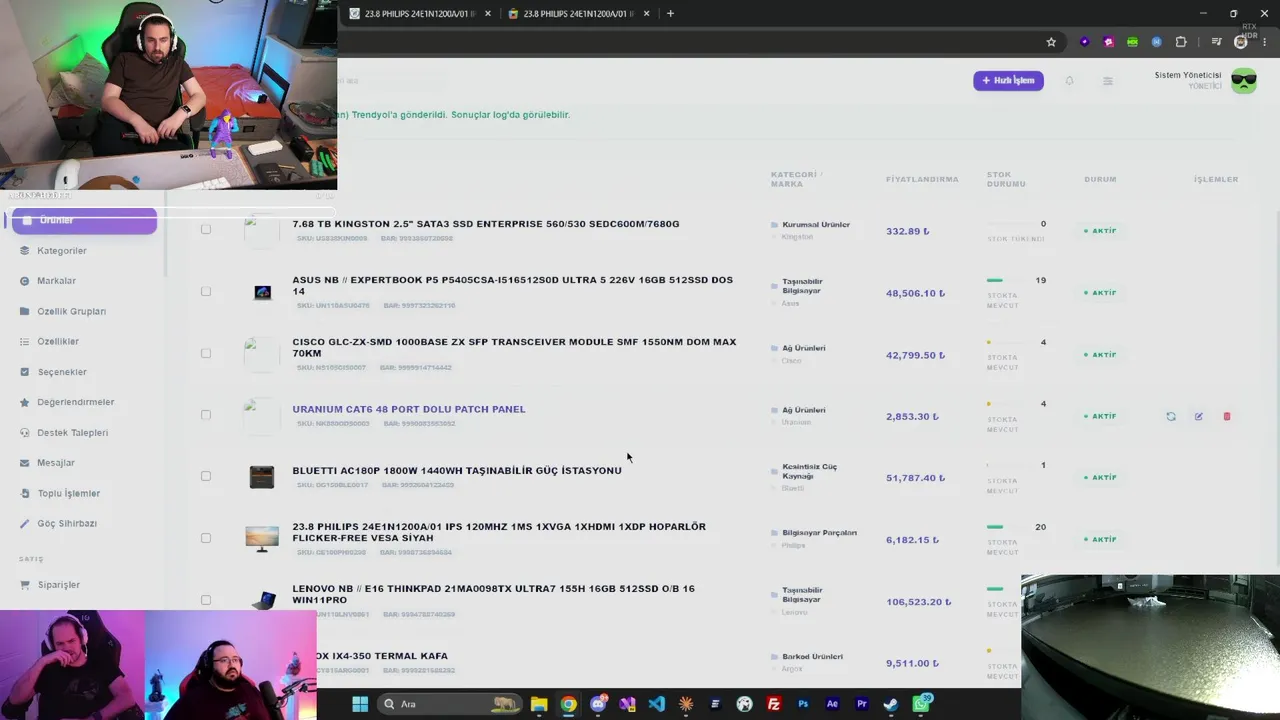Open Değerlendirmeler in the sidebar
The height and width of the screenshot is (720, 1280).
click(x=76, y=402)
